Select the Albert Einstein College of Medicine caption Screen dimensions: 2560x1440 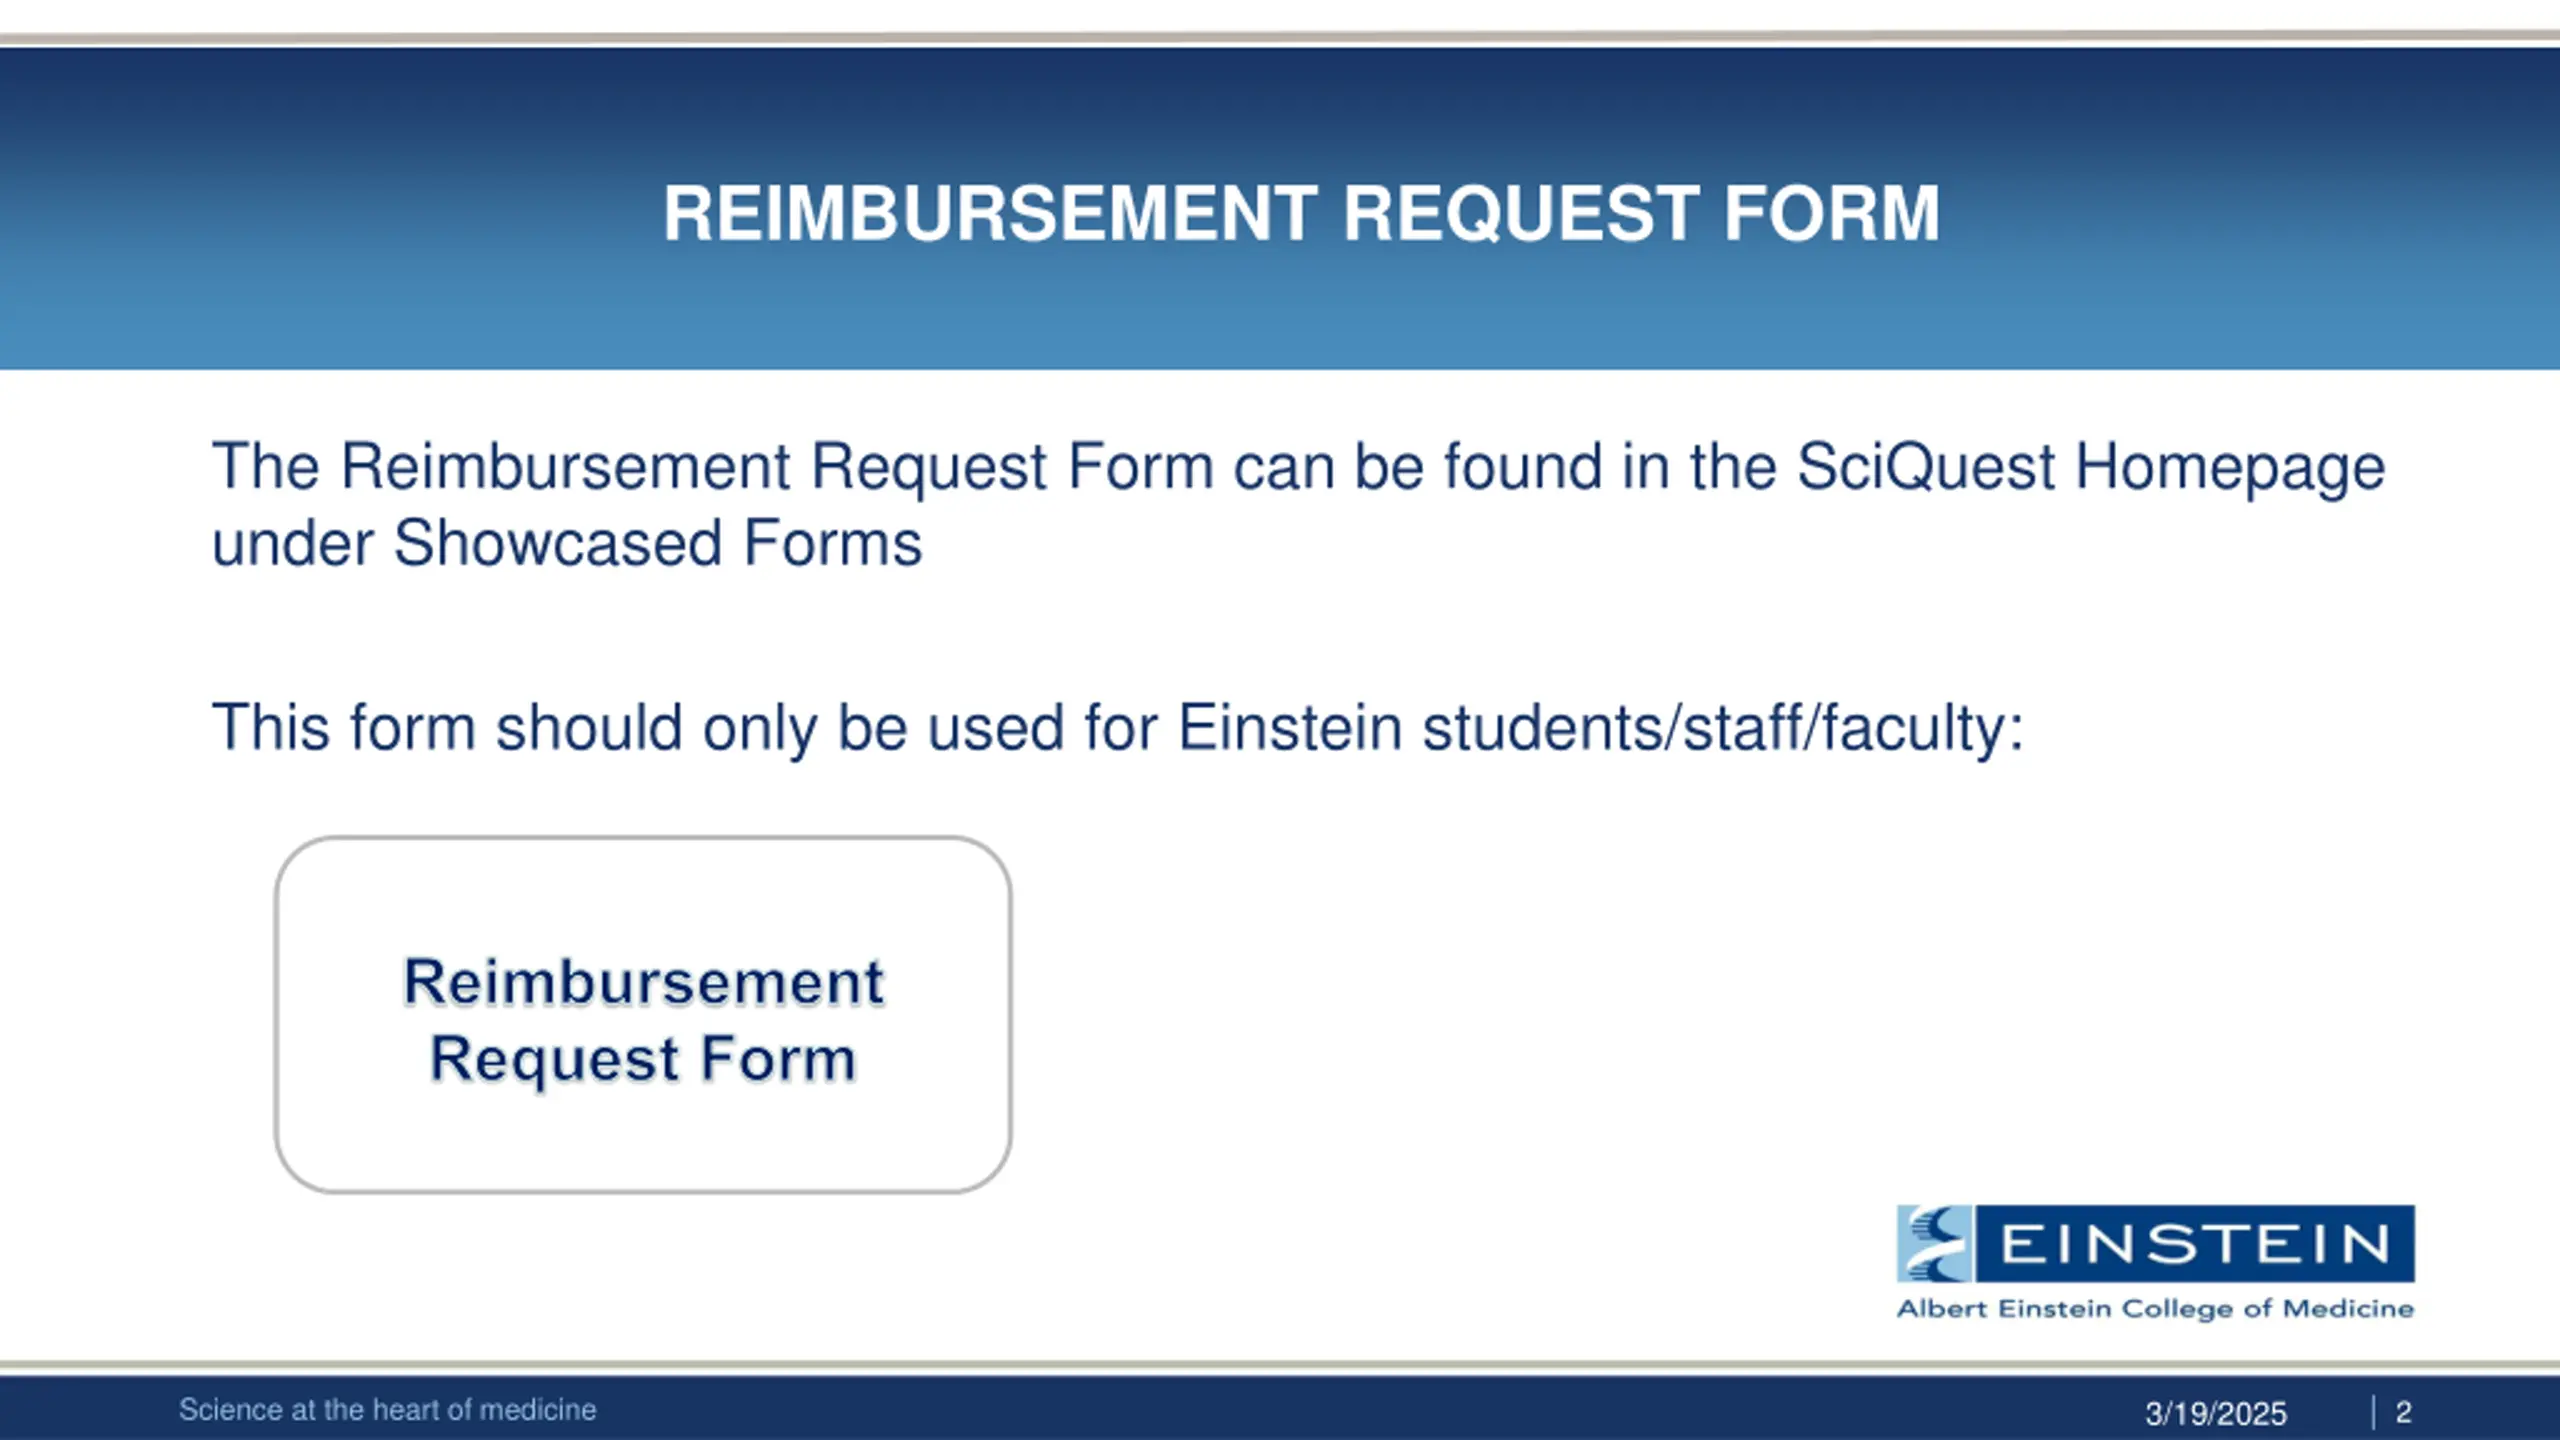coord(2155,1309)
